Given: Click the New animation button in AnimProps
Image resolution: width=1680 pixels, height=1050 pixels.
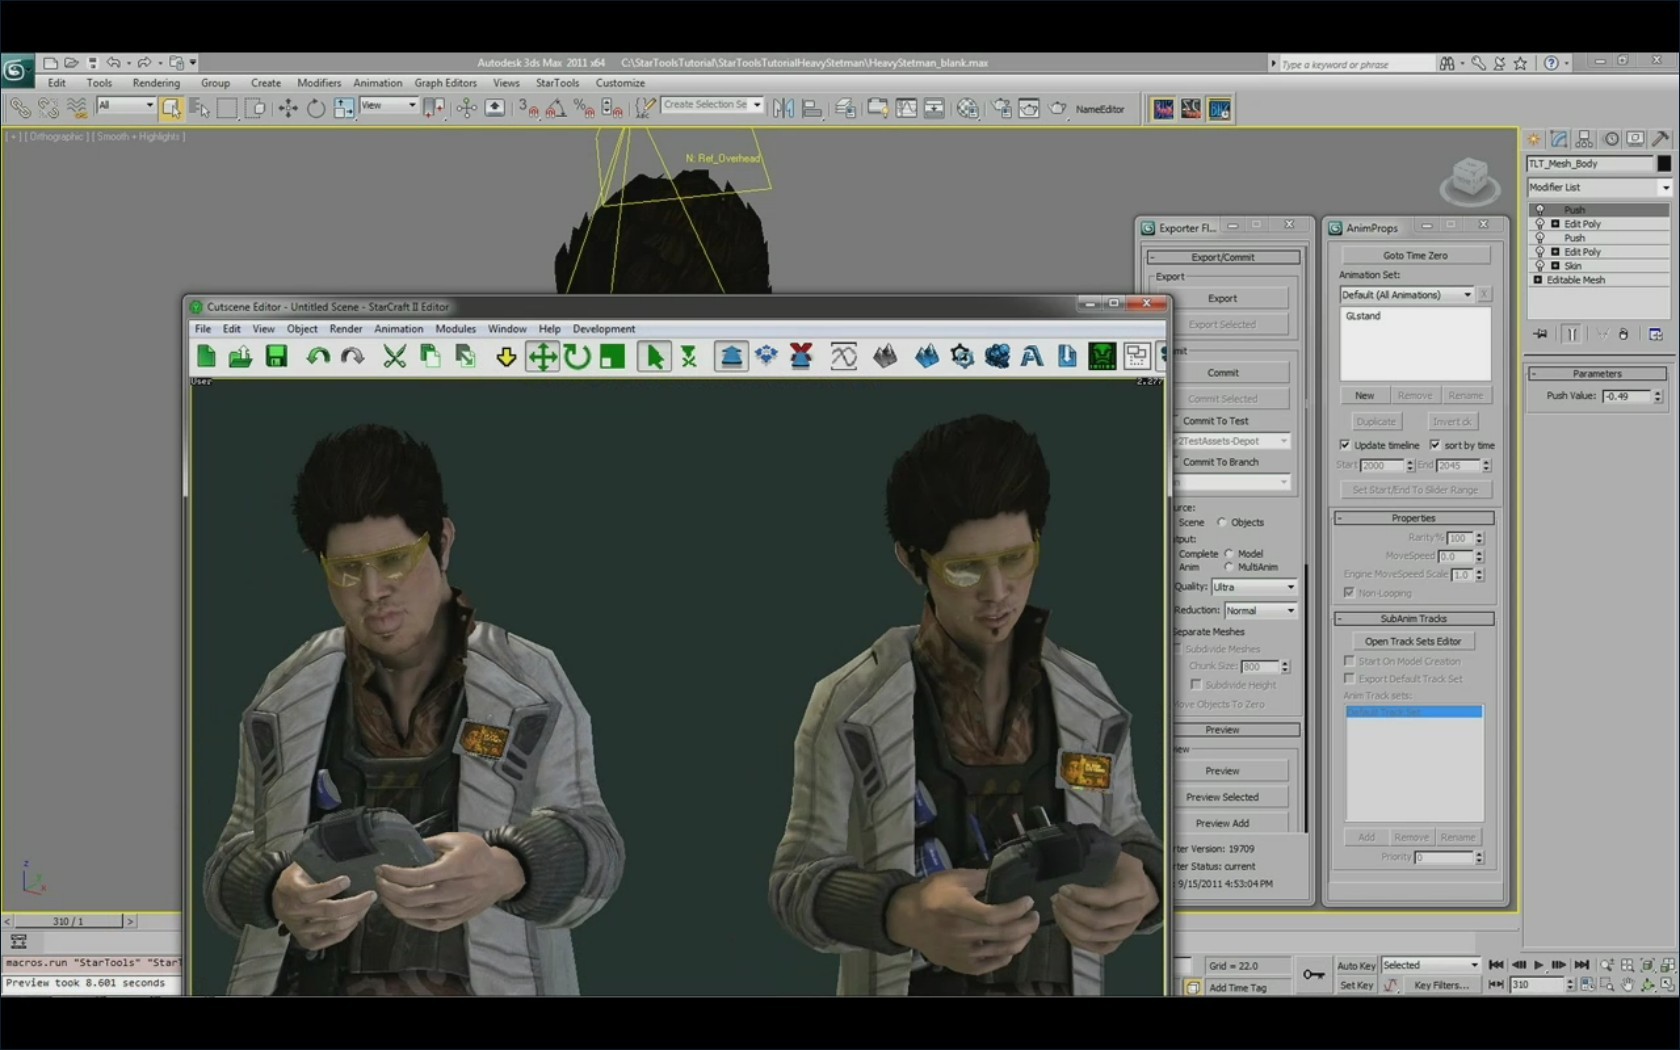Looking at the screenshot, I should click(x=1364, y=395).
